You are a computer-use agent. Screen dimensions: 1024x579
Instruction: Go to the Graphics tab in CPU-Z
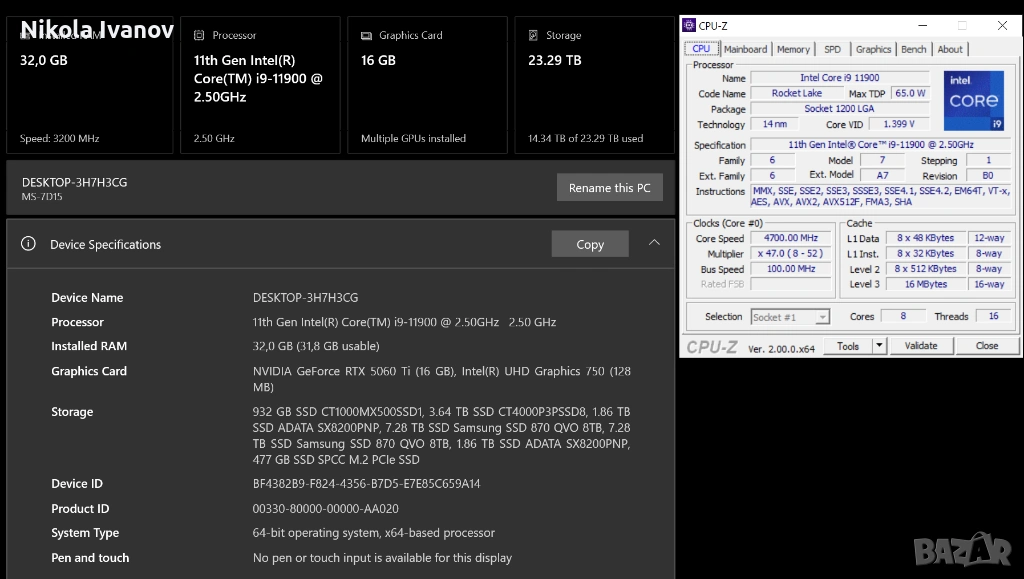pos(873,49)
